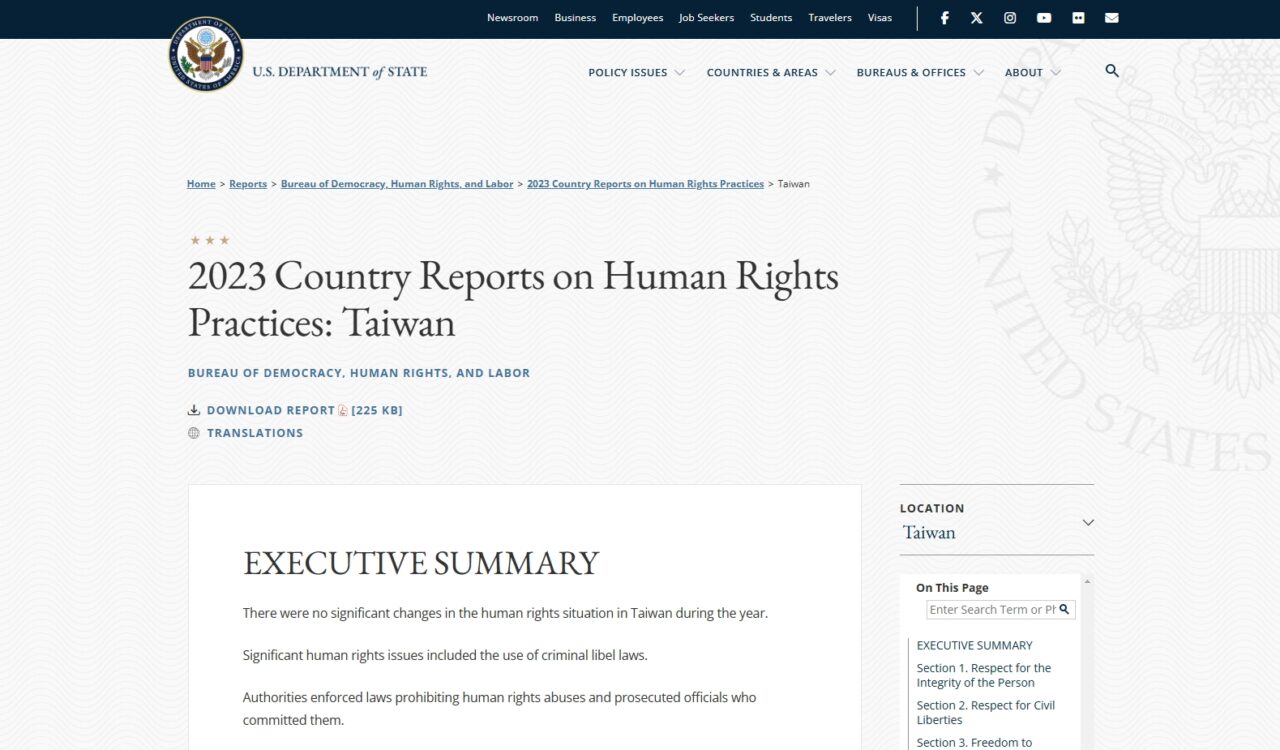
Task: Open 2023 Country Reports on Human Rights Practices breadcrumb
Action: click(x=645, y=184)
